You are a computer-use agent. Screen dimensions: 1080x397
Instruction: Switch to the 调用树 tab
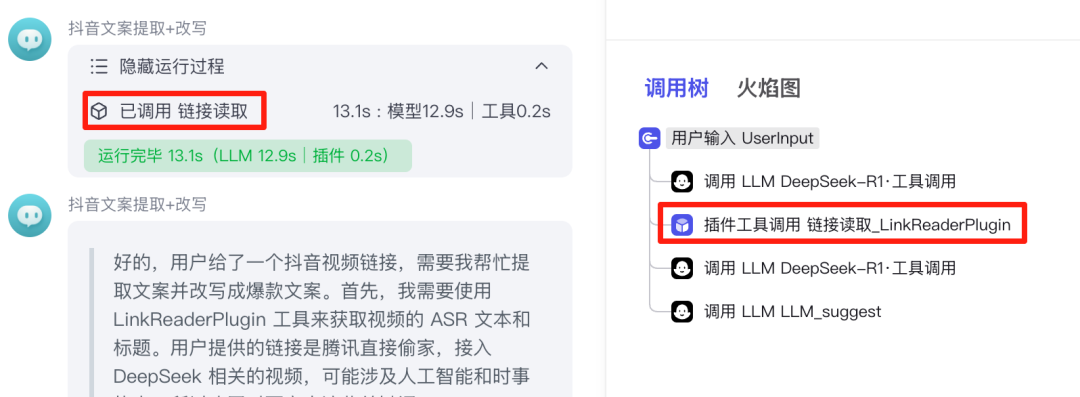(x=676, y=88)
